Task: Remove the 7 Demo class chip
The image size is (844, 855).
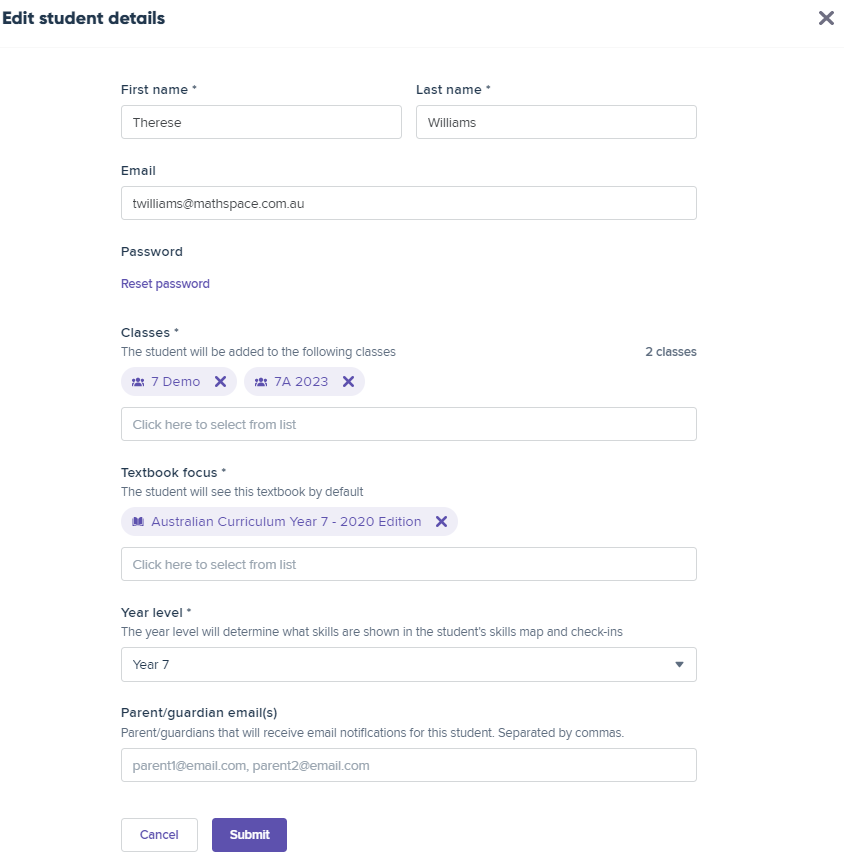Action: click(x=220, y=382)
